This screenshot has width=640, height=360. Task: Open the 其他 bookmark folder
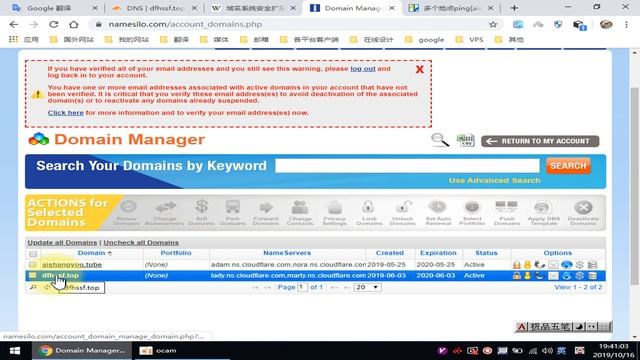pyautogui.click(x=509, y=40)
